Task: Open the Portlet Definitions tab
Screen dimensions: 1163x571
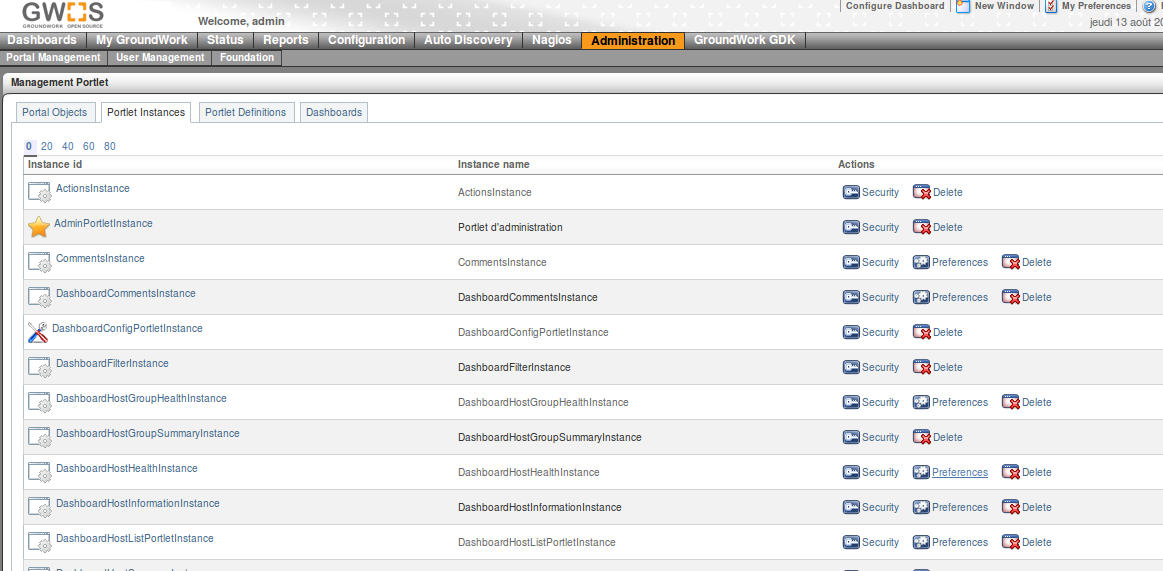Action: pyautogui.click(x=245, y=112)
